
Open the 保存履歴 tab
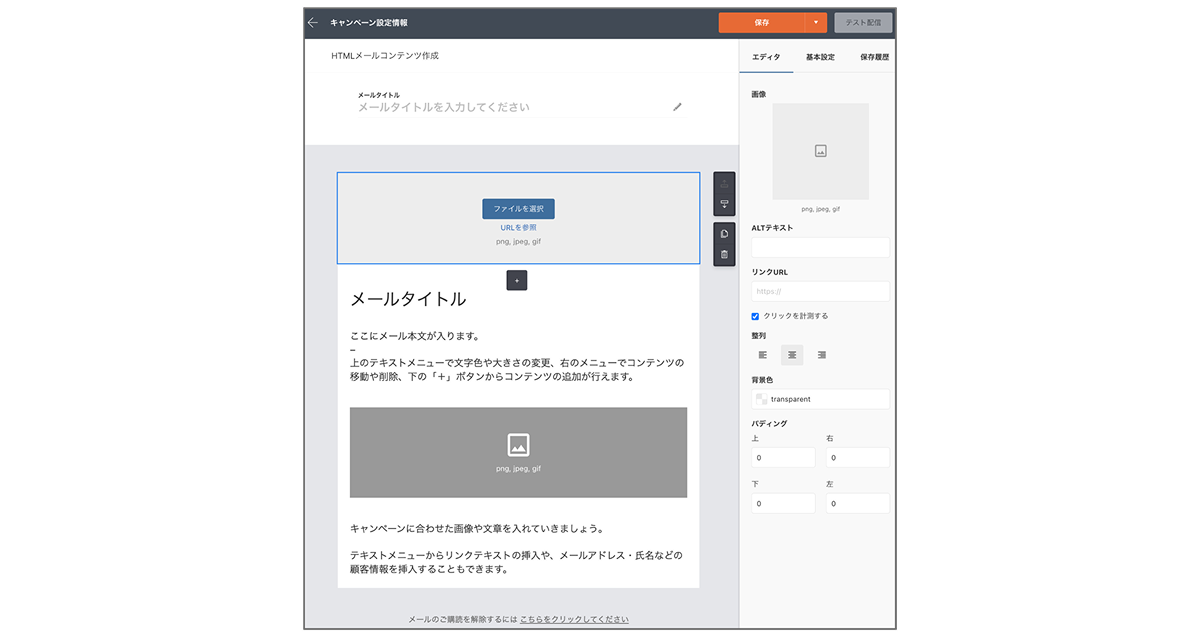coord(873,58)
